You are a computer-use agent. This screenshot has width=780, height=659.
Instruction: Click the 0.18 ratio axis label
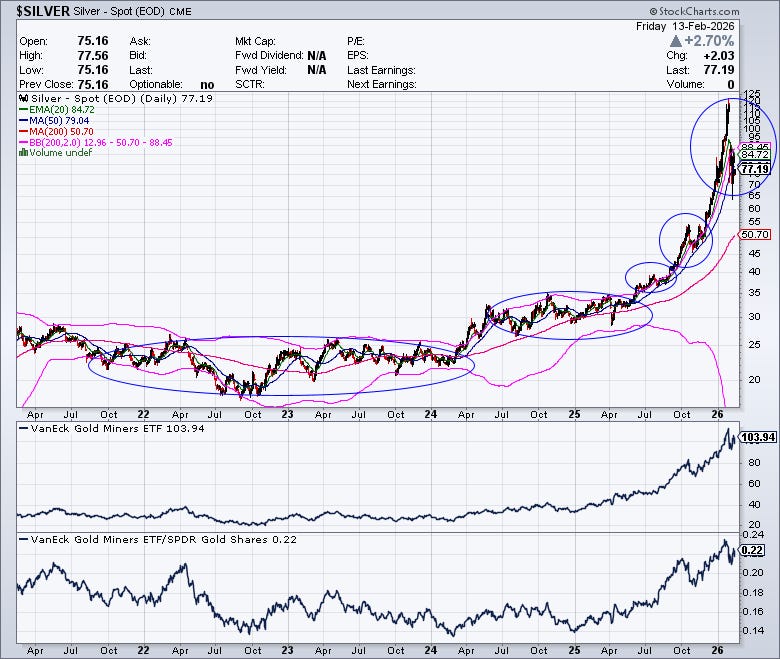pyautogui.click(x=753, y=592)
